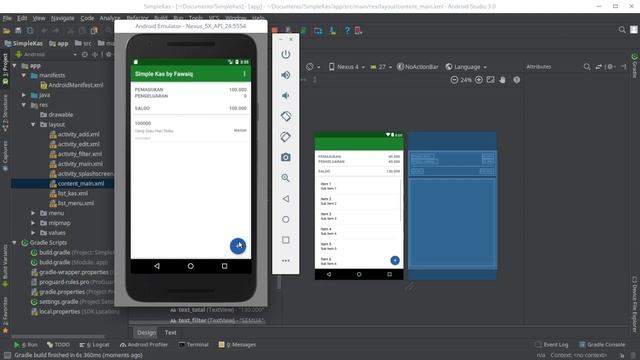Open Project panel gear settings icon

109,54
